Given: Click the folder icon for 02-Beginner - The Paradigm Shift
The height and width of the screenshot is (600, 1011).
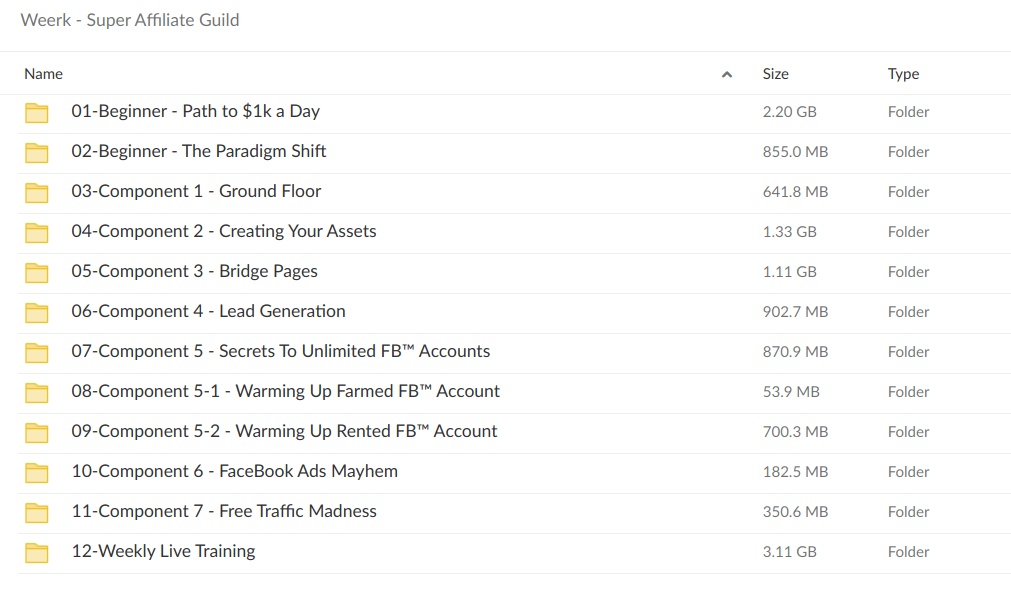Looking at the screenshot, I should [x=36, y=152].
